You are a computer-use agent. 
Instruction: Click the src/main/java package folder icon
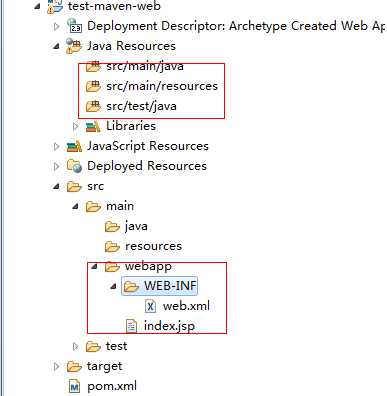click(93, 67)
